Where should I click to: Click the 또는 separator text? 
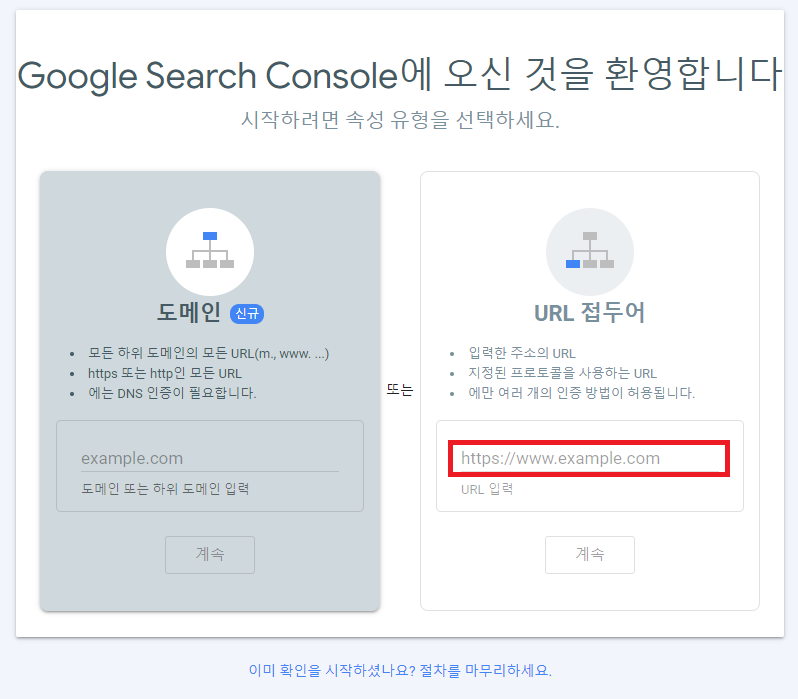(400, 390)
